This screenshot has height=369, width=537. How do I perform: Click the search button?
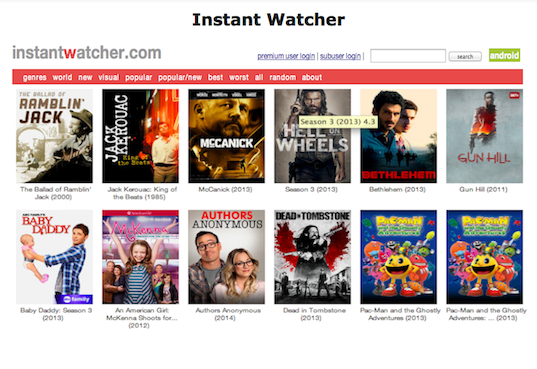click(x=465, y=56)
